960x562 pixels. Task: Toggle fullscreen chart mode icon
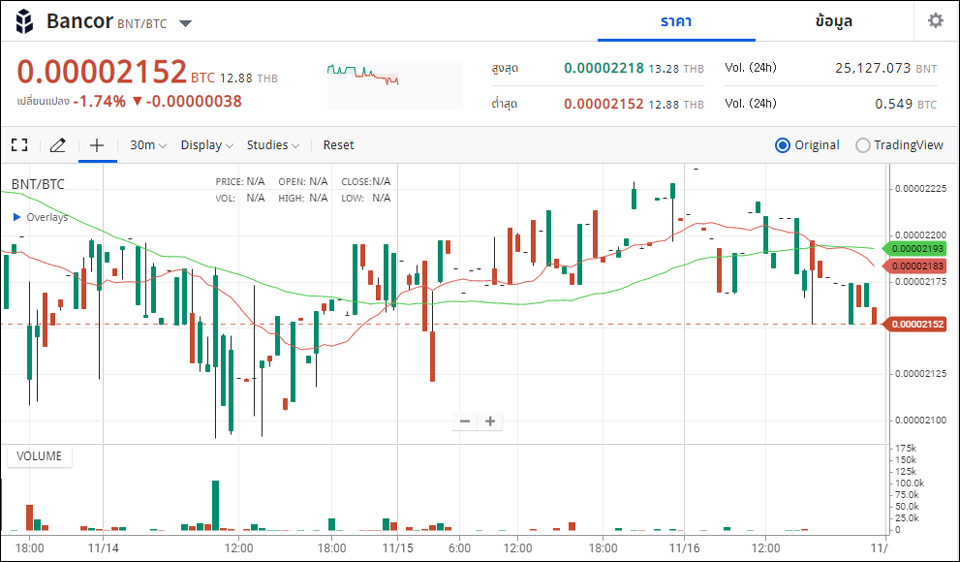pyautogui.click(x=19, y=145)
